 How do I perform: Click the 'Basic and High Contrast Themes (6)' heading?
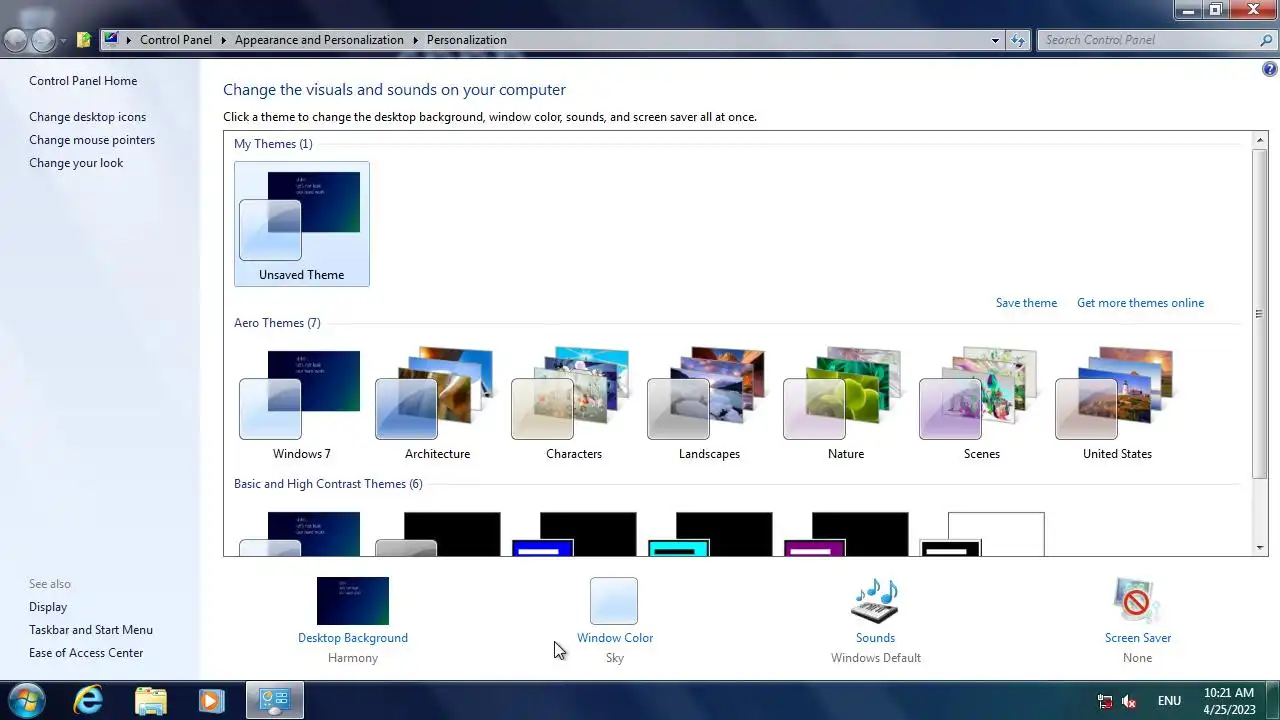coord(328,484)
